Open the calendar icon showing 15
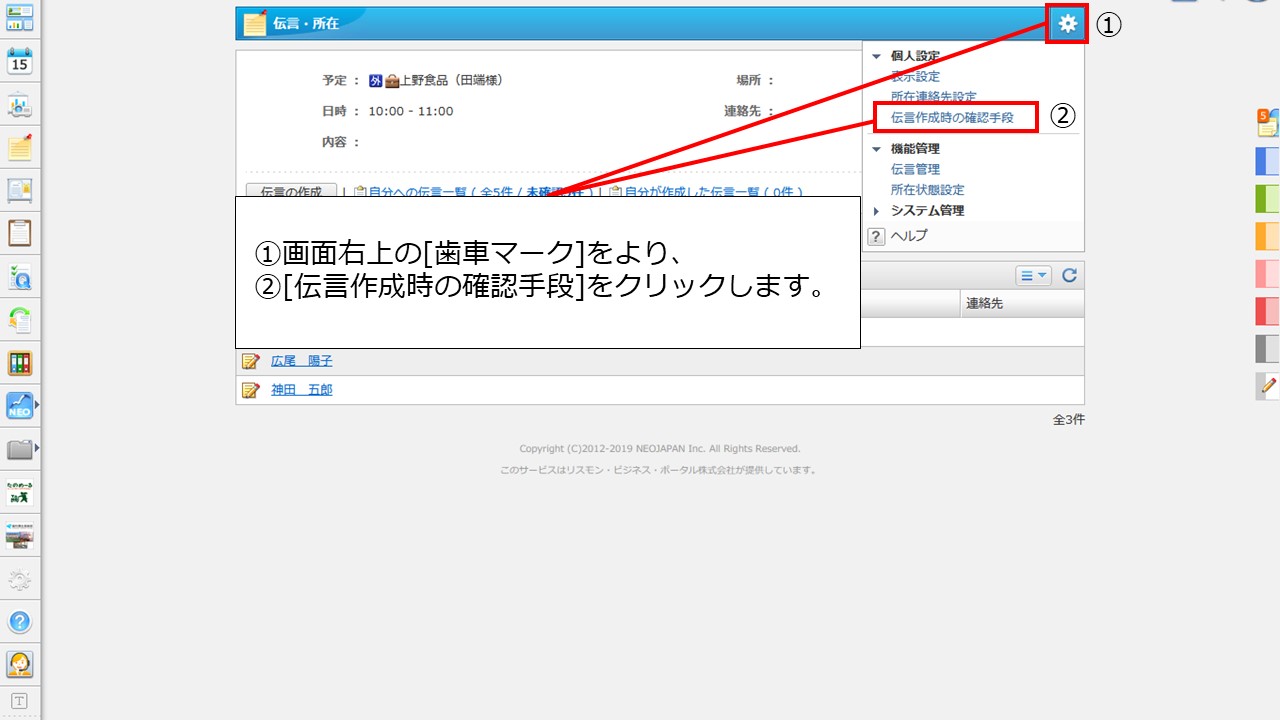The image size is (1280, 720). click(x=20, y=62)
